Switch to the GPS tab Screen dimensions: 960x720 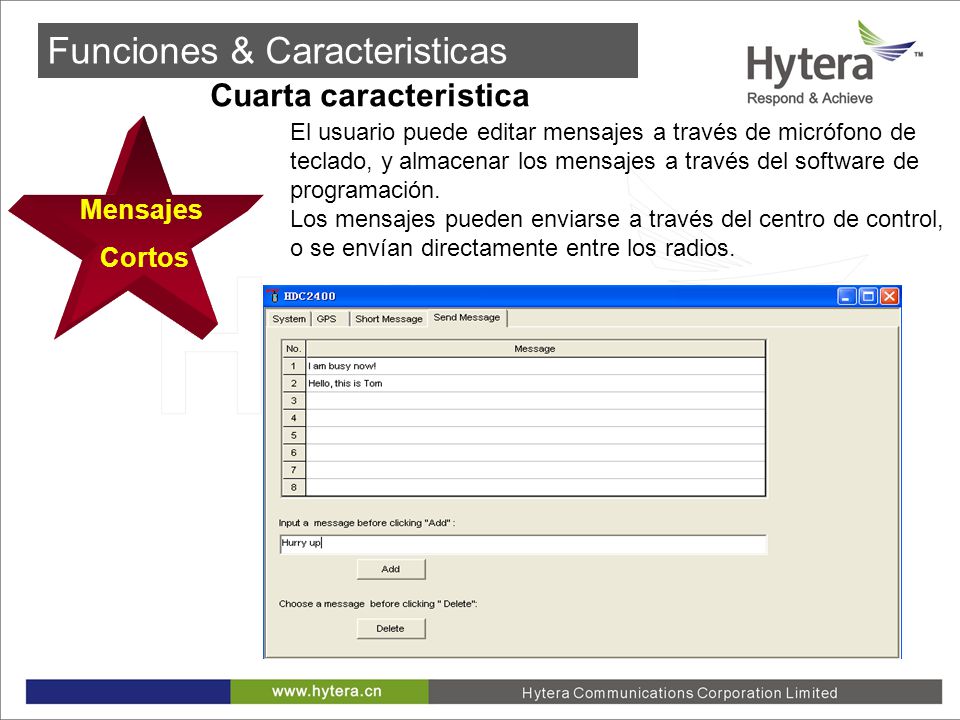coord(327,319)
